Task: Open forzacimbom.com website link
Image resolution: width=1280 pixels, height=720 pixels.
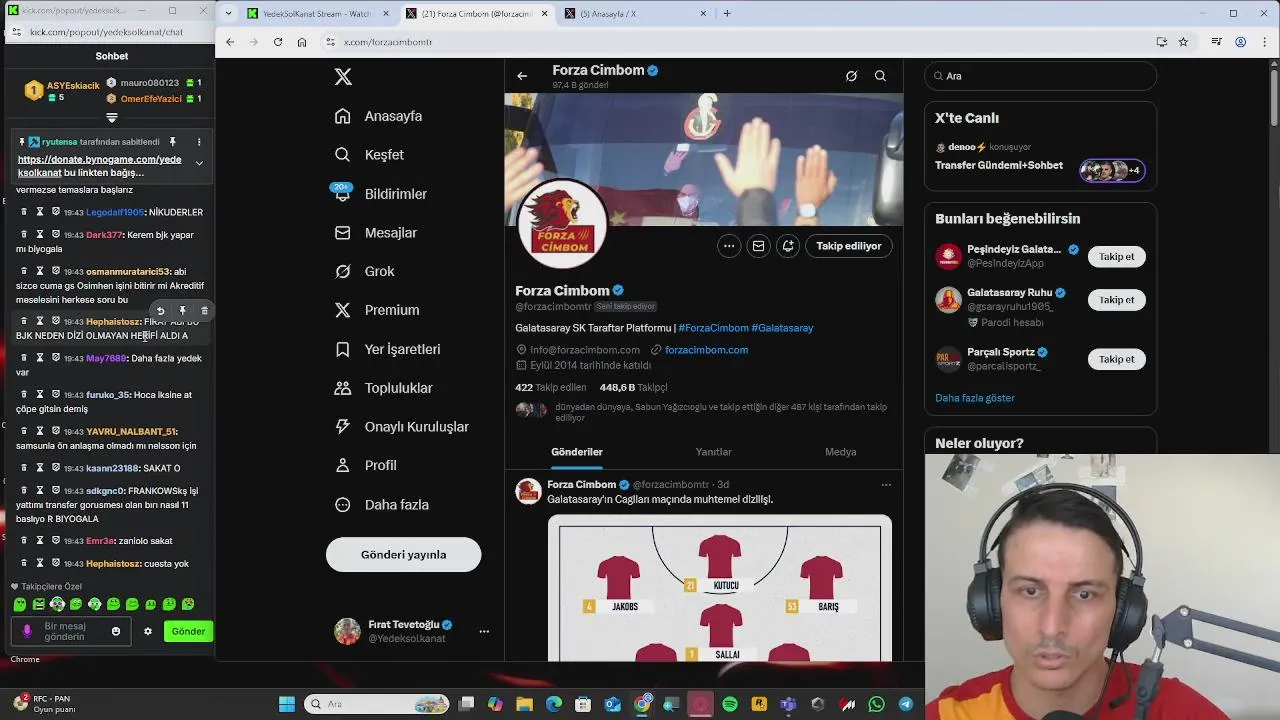Action: pyautogui.click(x=706, y=350)
